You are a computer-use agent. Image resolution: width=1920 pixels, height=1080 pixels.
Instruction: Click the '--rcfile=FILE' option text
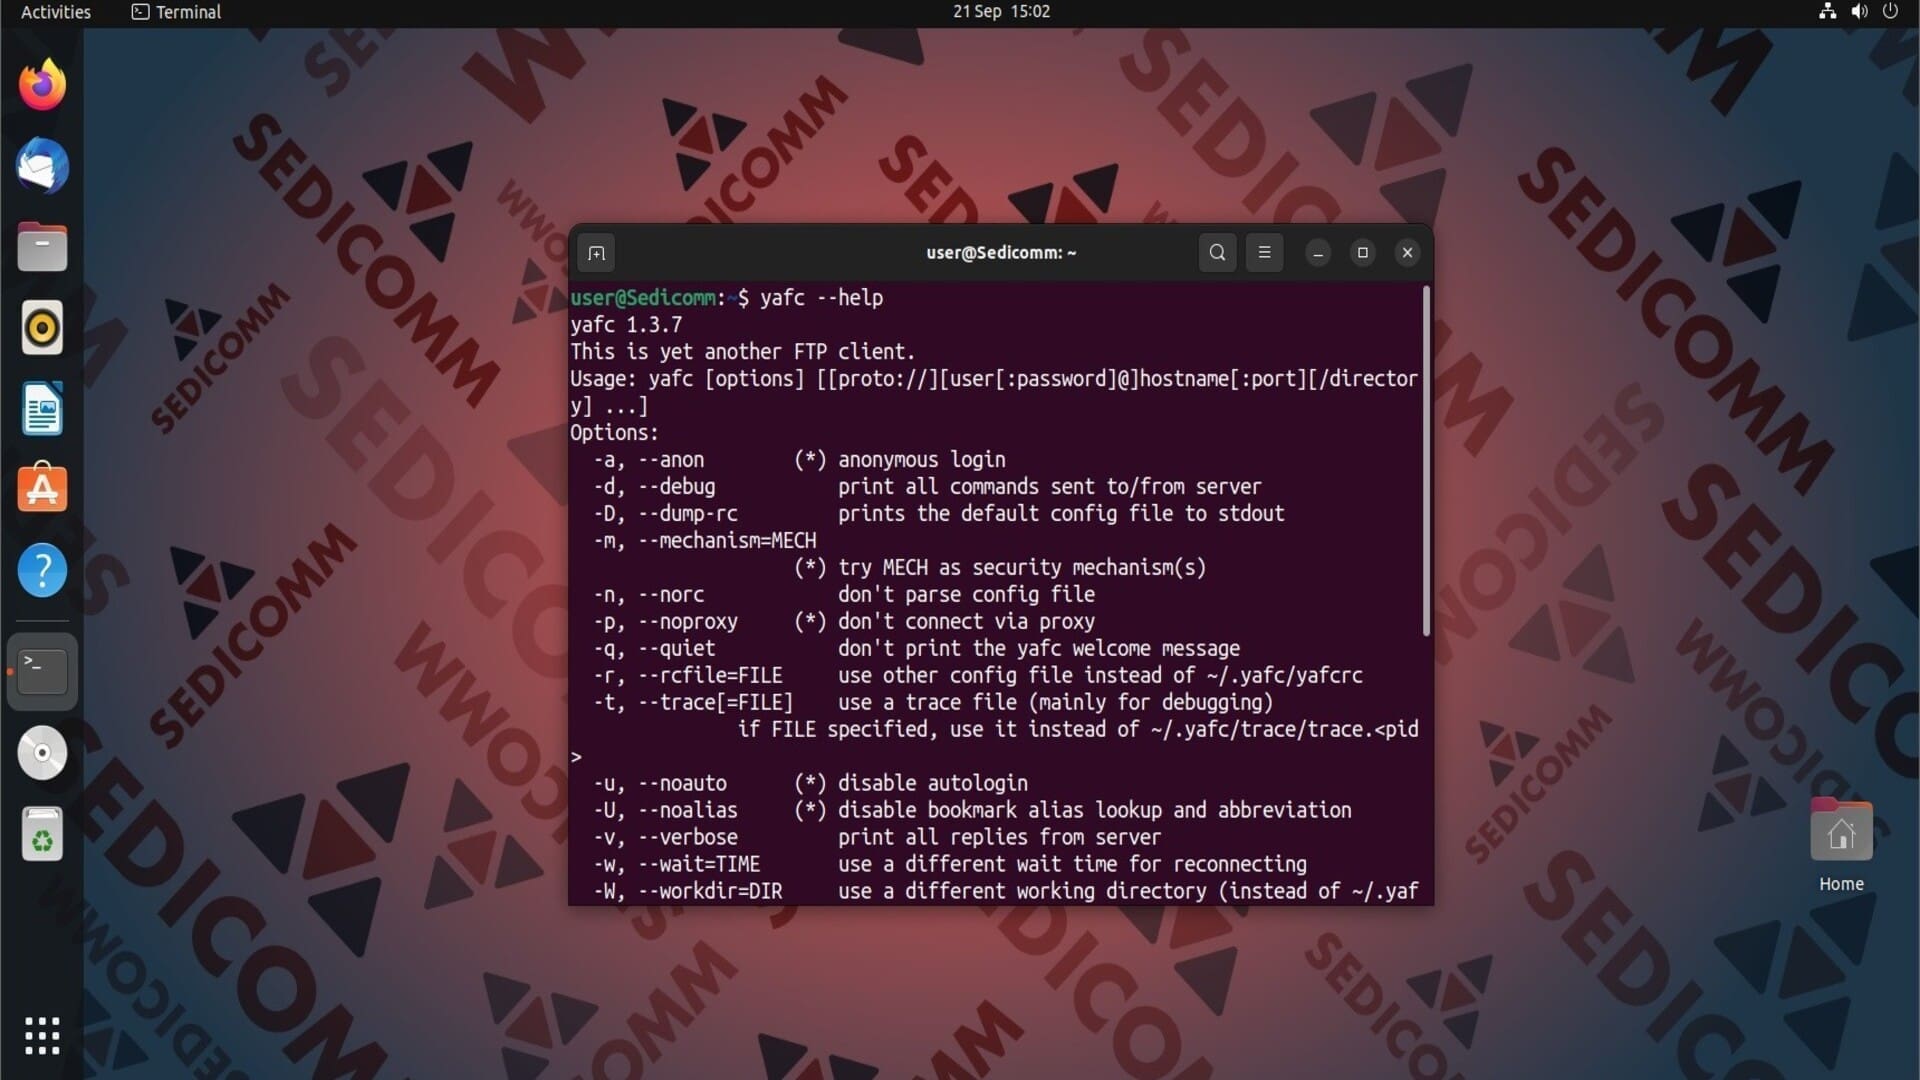point(710,676)
